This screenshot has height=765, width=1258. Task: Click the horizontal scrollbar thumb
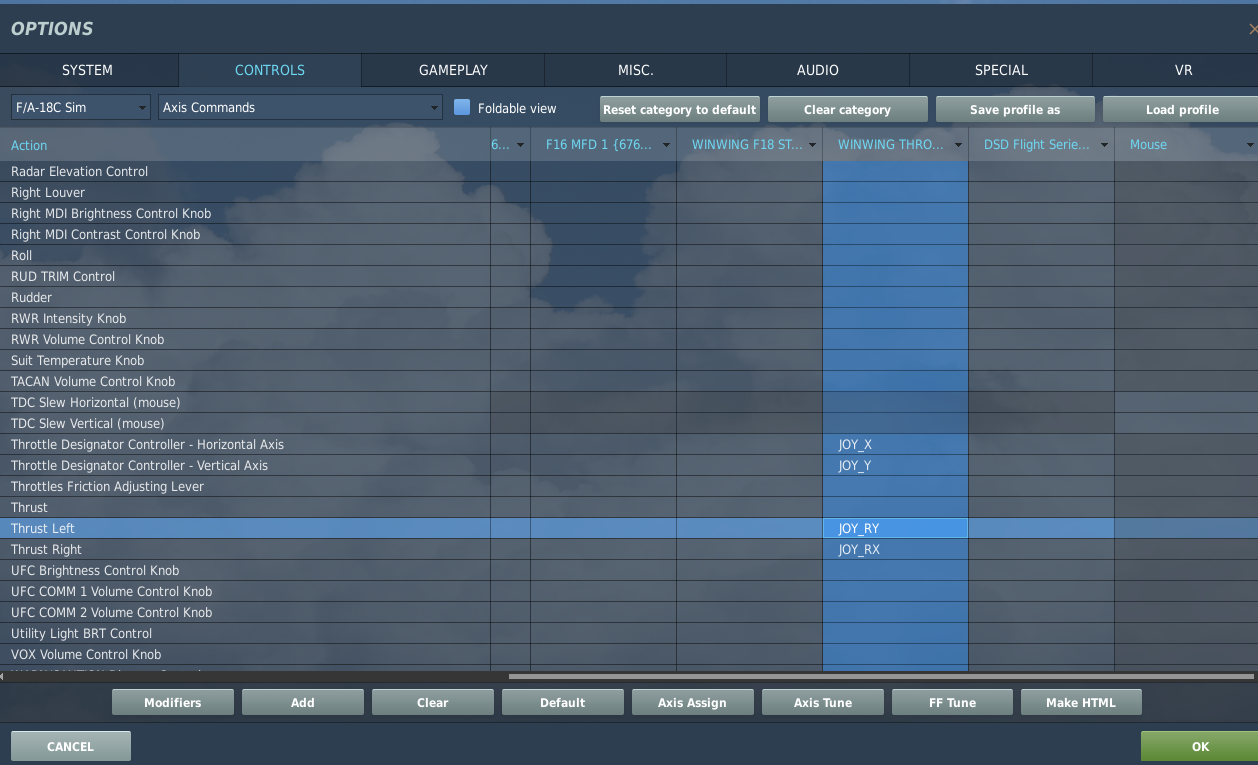880,677
